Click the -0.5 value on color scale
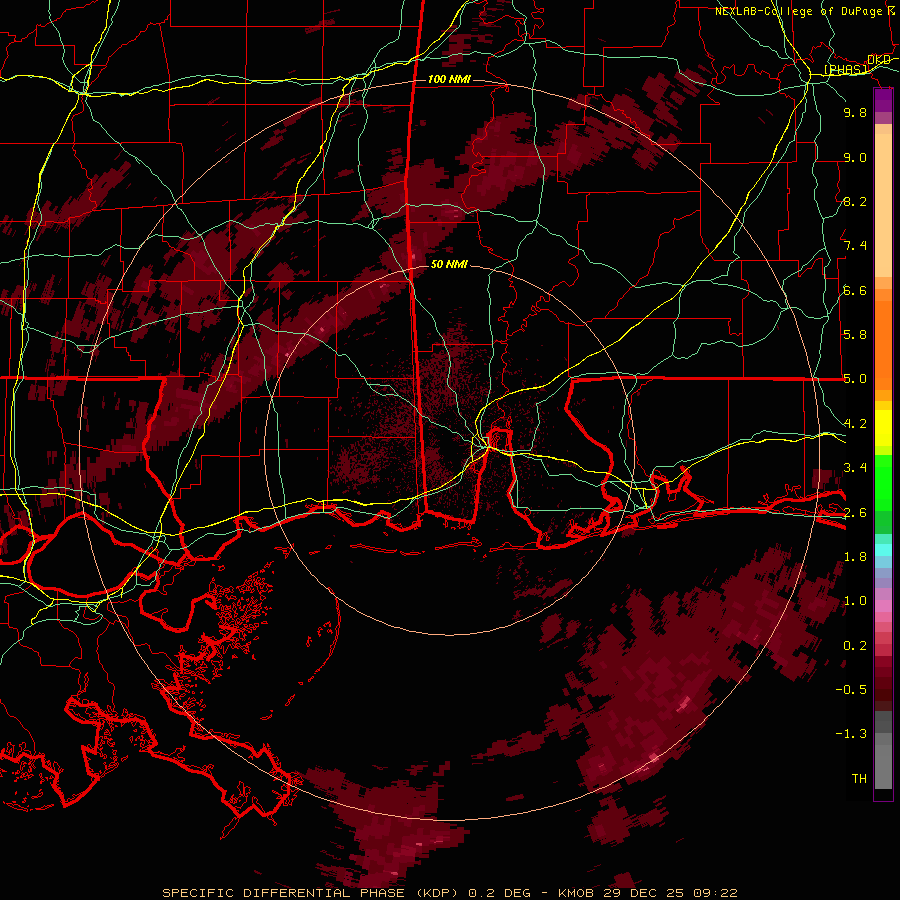The height and width of the screenshot is (900, 900). click(x=851, y=690)
